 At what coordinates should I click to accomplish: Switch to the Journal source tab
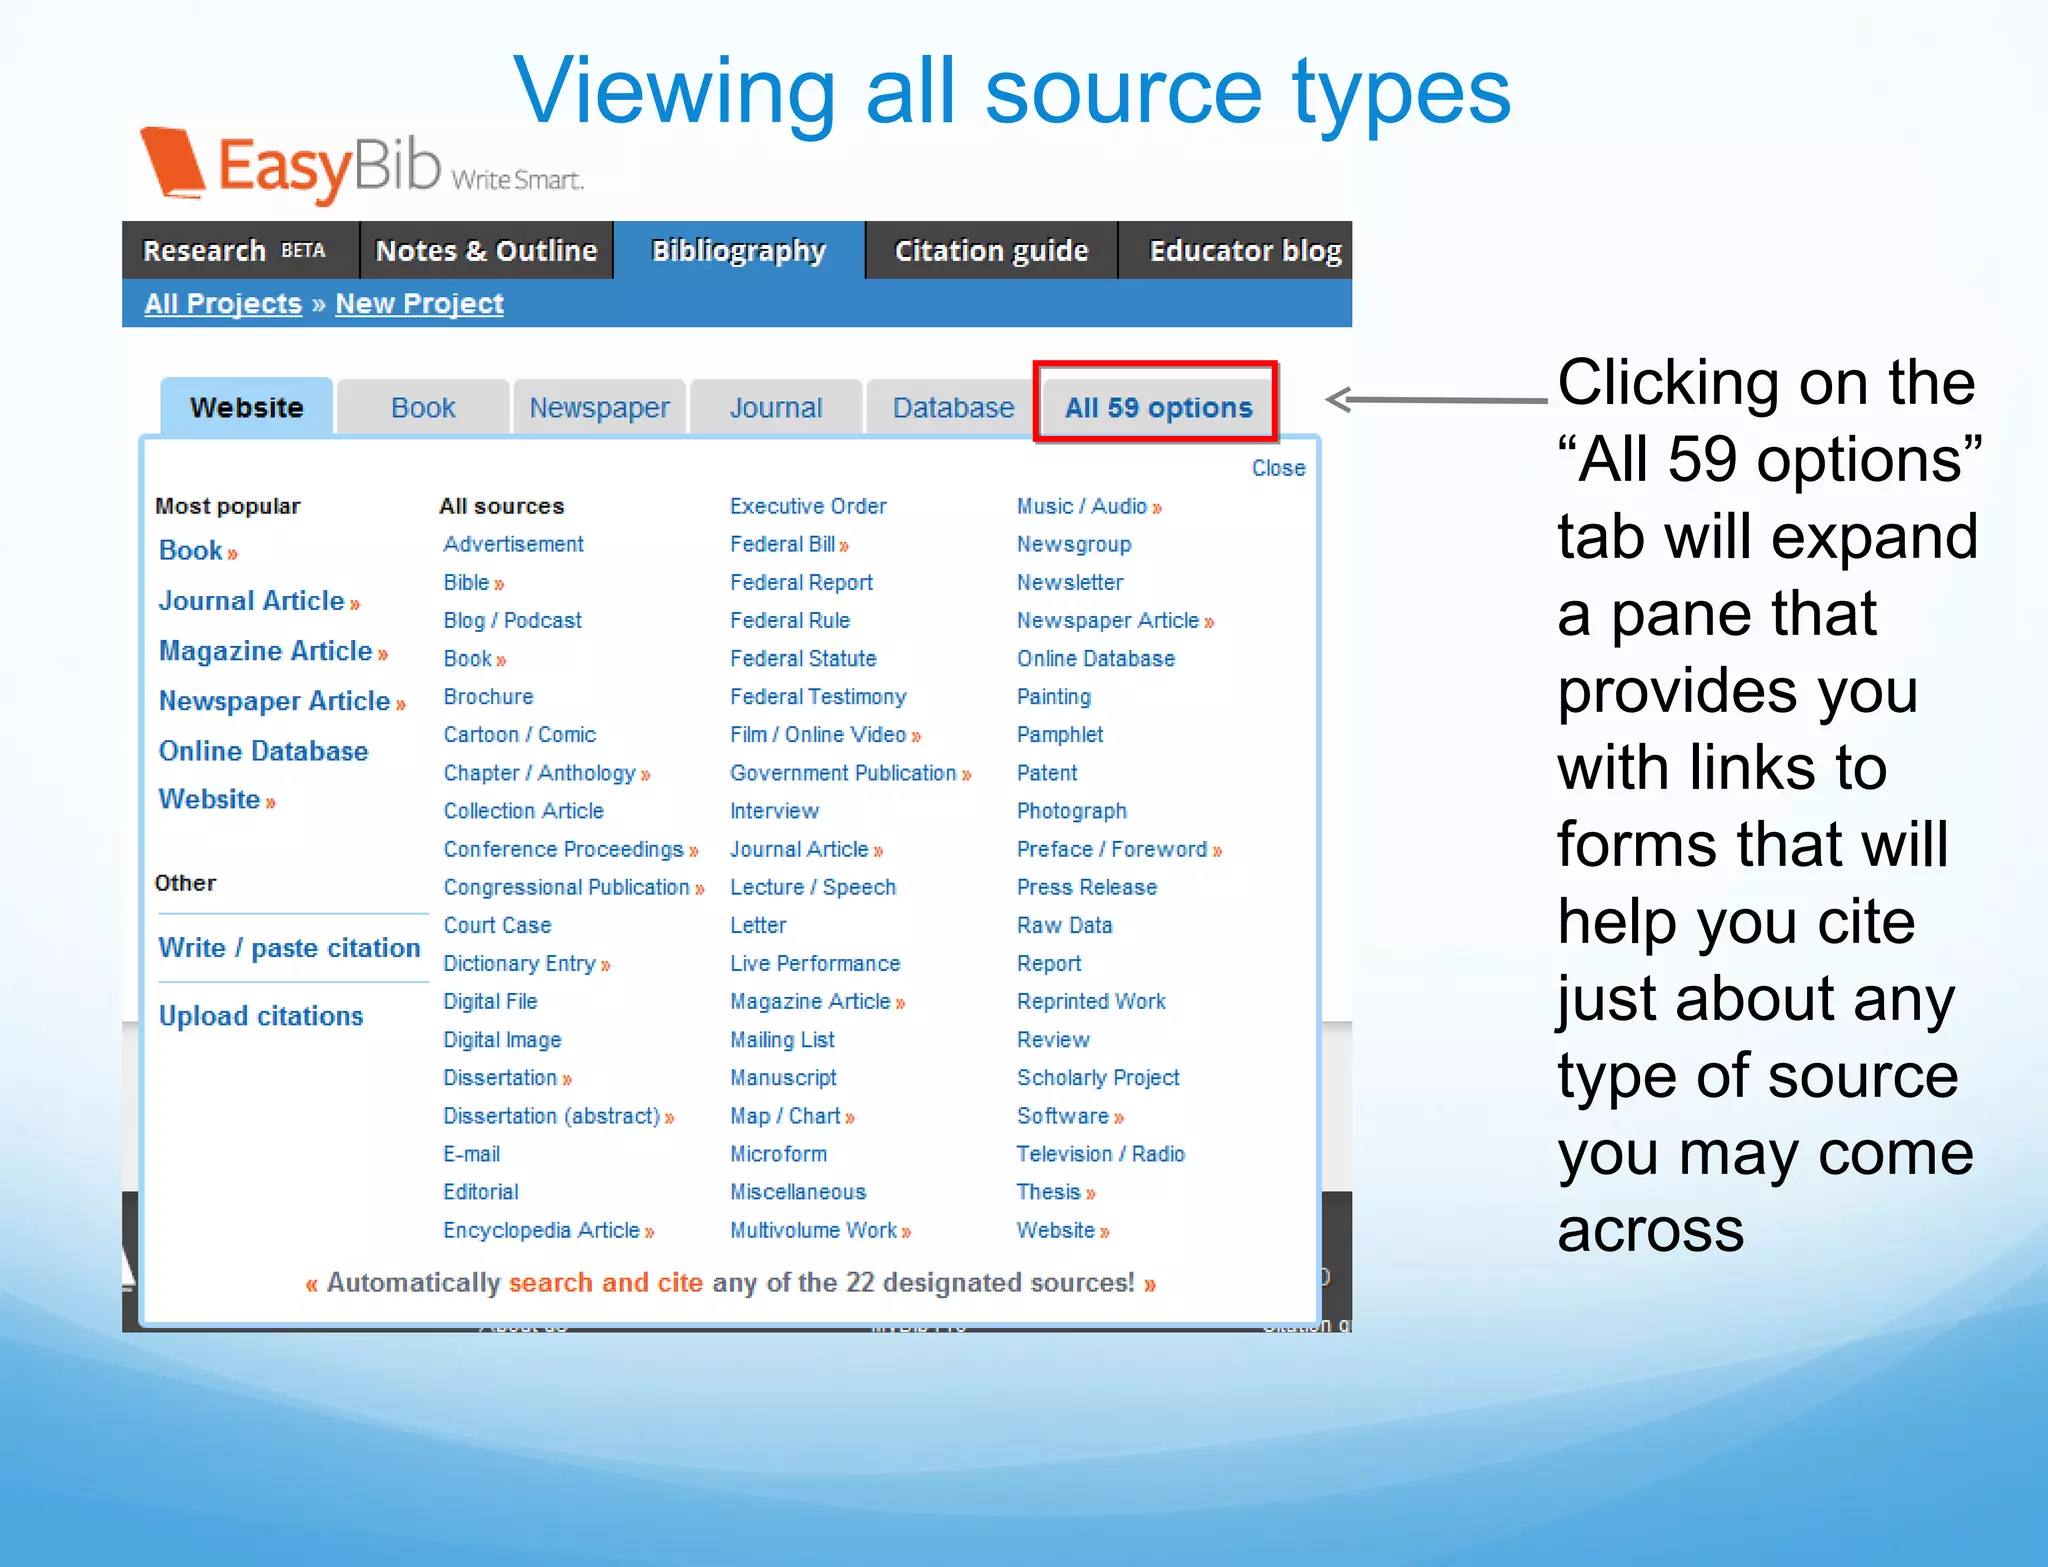(x=776, y=407)
